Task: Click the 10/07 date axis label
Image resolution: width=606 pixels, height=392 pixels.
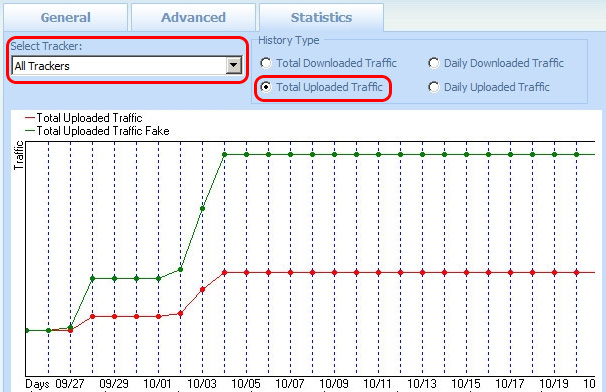Action: coord(290,384)
